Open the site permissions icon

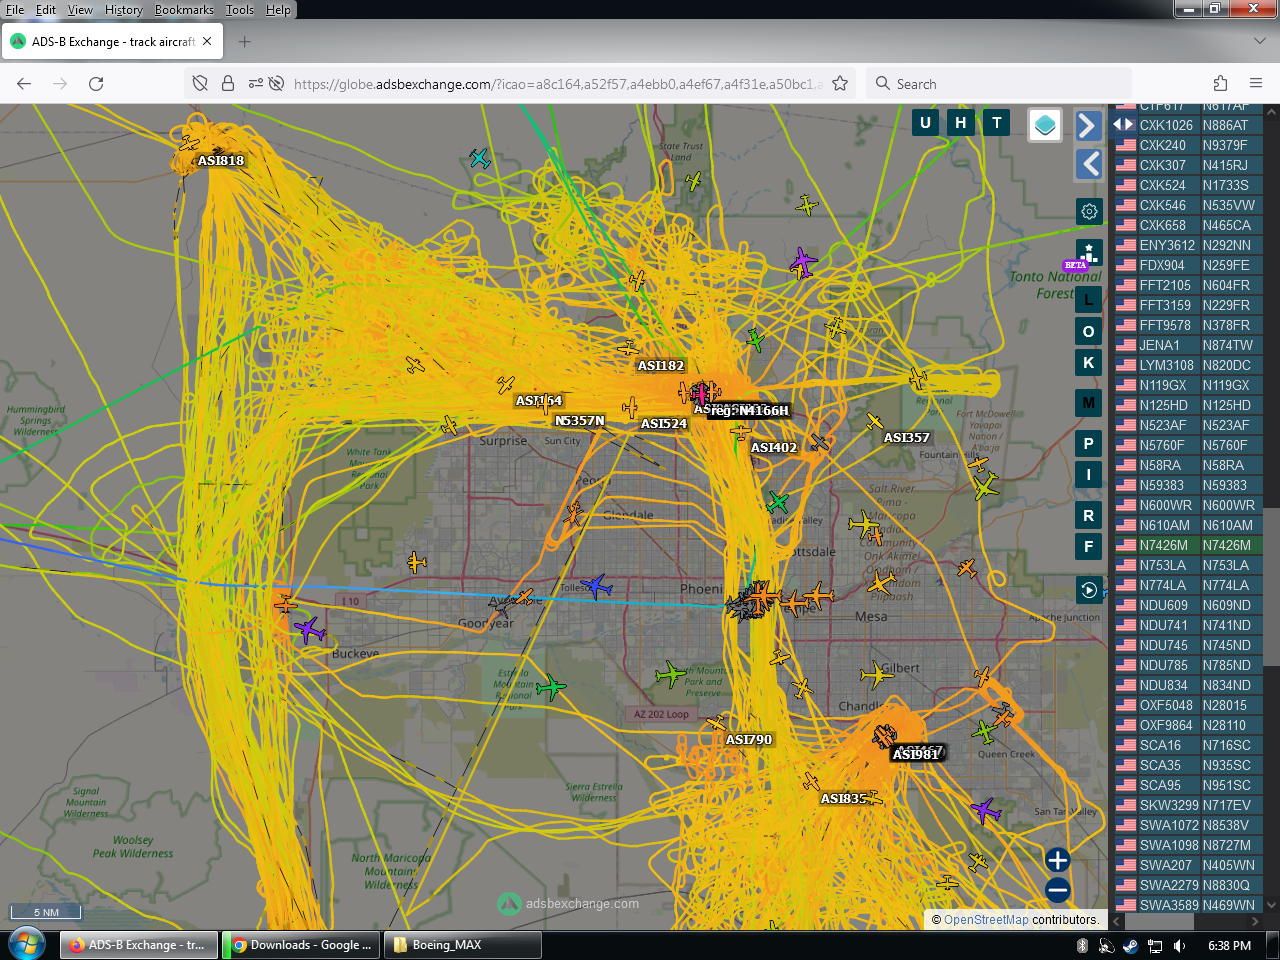(256, 84)
